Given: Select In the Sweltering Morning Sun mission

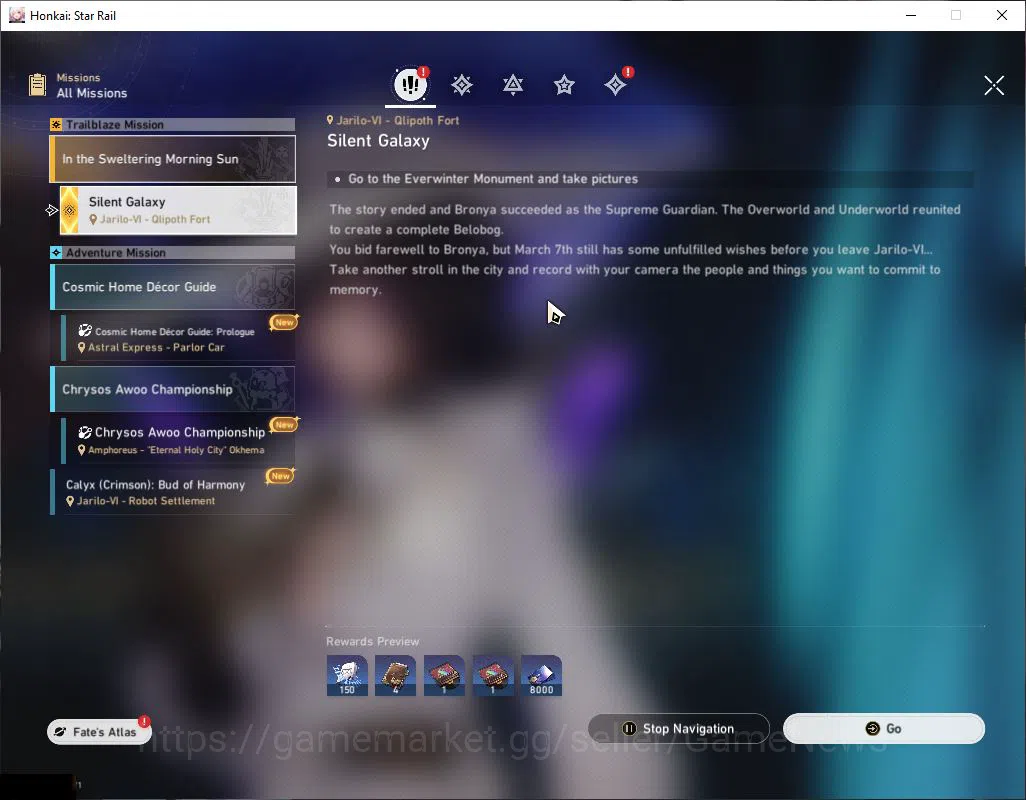Looking at the screenshot, I should [x=173, y=159].
